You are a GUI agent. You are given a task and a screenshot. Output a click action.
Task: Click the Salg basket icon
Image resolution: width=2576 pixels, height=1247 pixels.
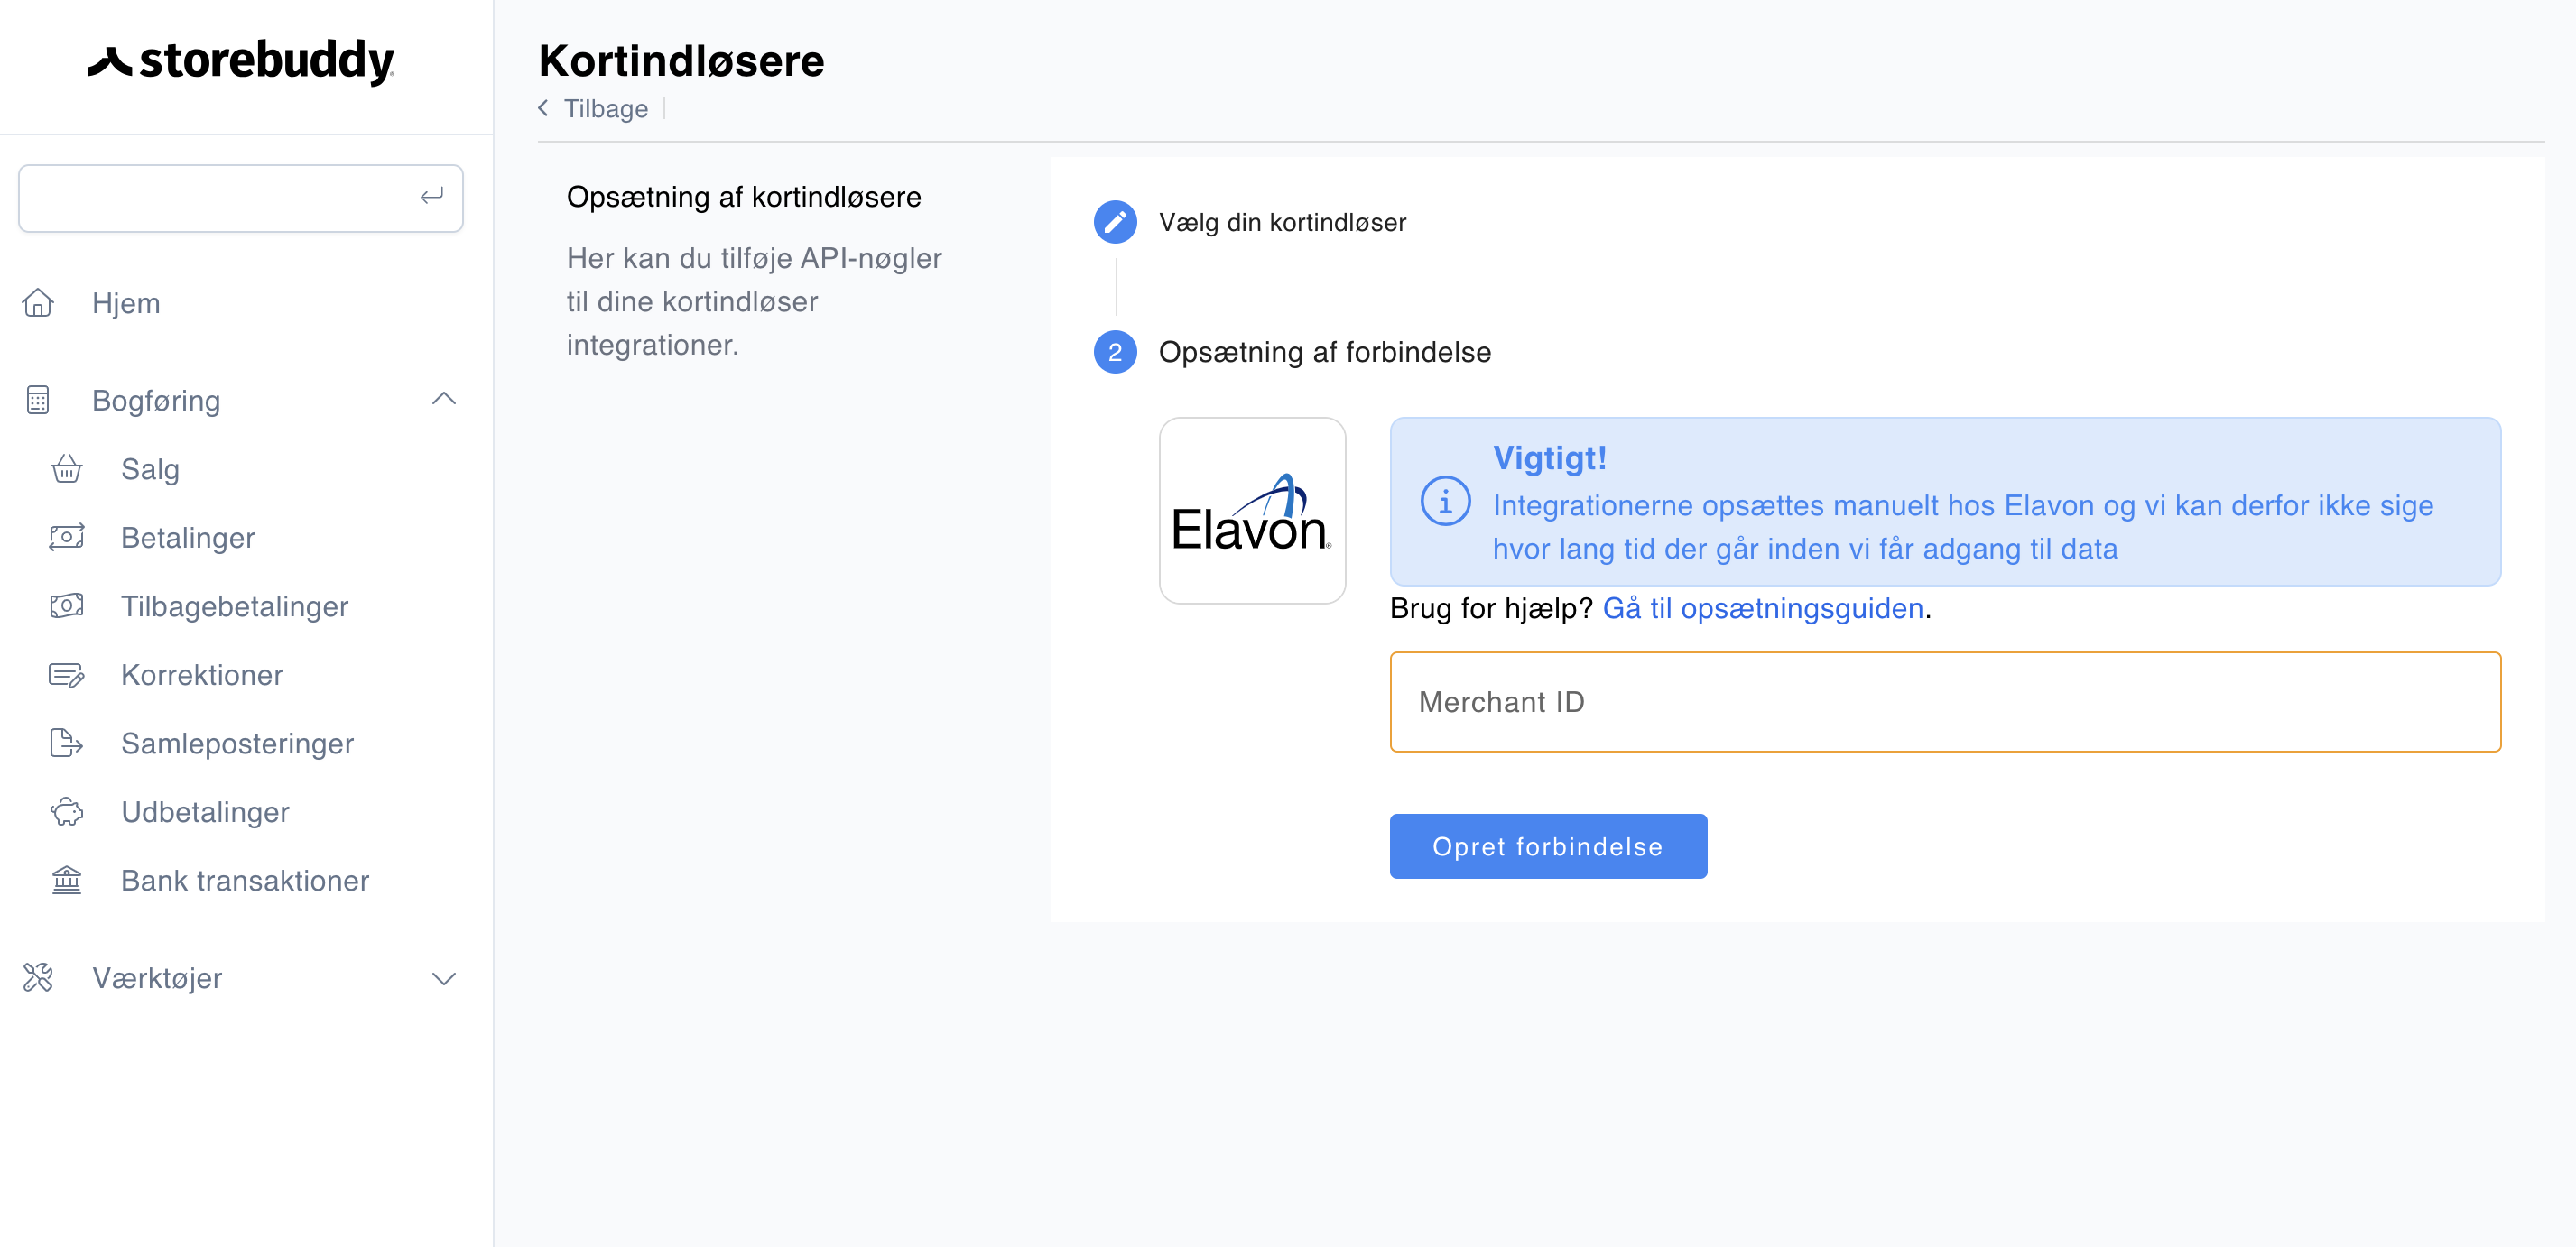coord(67,468)
